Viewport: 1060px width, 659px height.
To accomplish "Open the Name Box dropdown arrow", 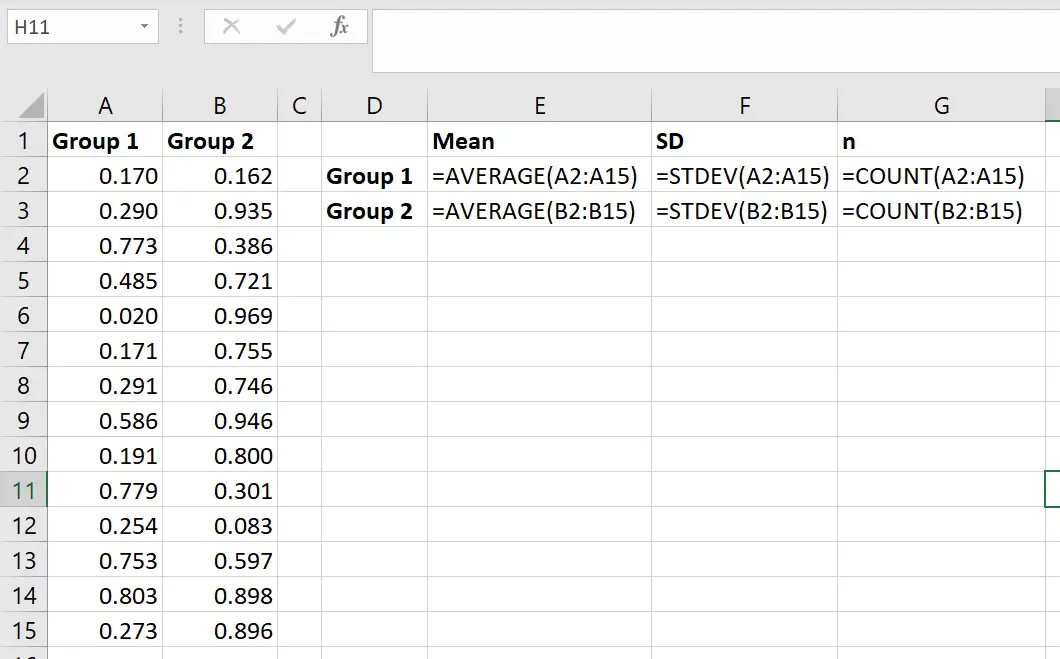I will click(146, 27).
